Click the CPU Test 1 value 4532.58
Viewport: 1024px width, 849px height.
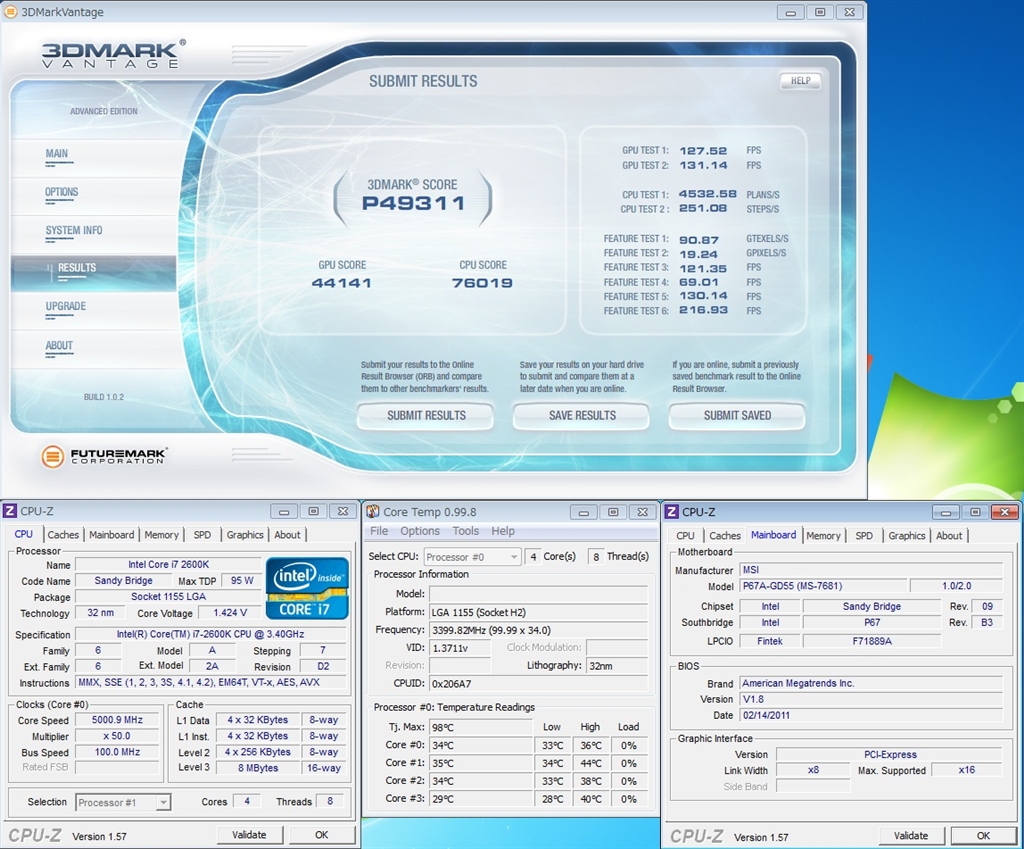coord(708,194)
